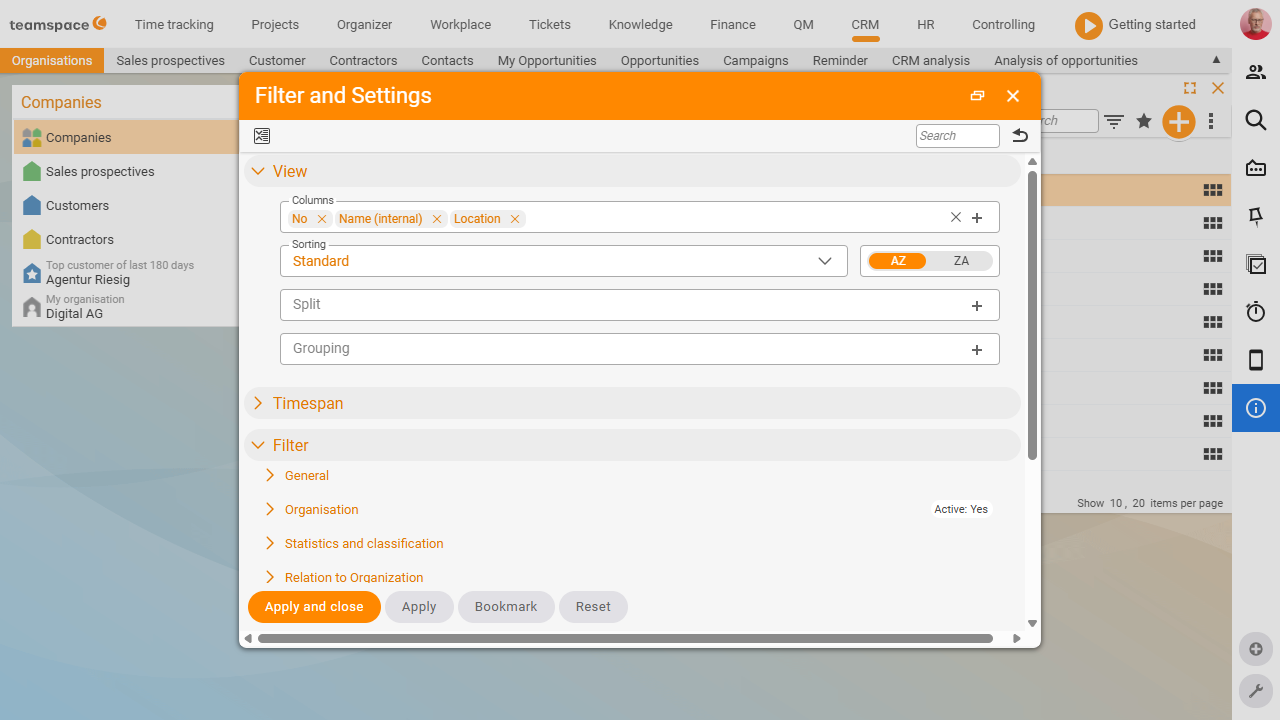Select Customers in the Companies panel
This screenshot has height=720, width=1280.
coord(77,206)
